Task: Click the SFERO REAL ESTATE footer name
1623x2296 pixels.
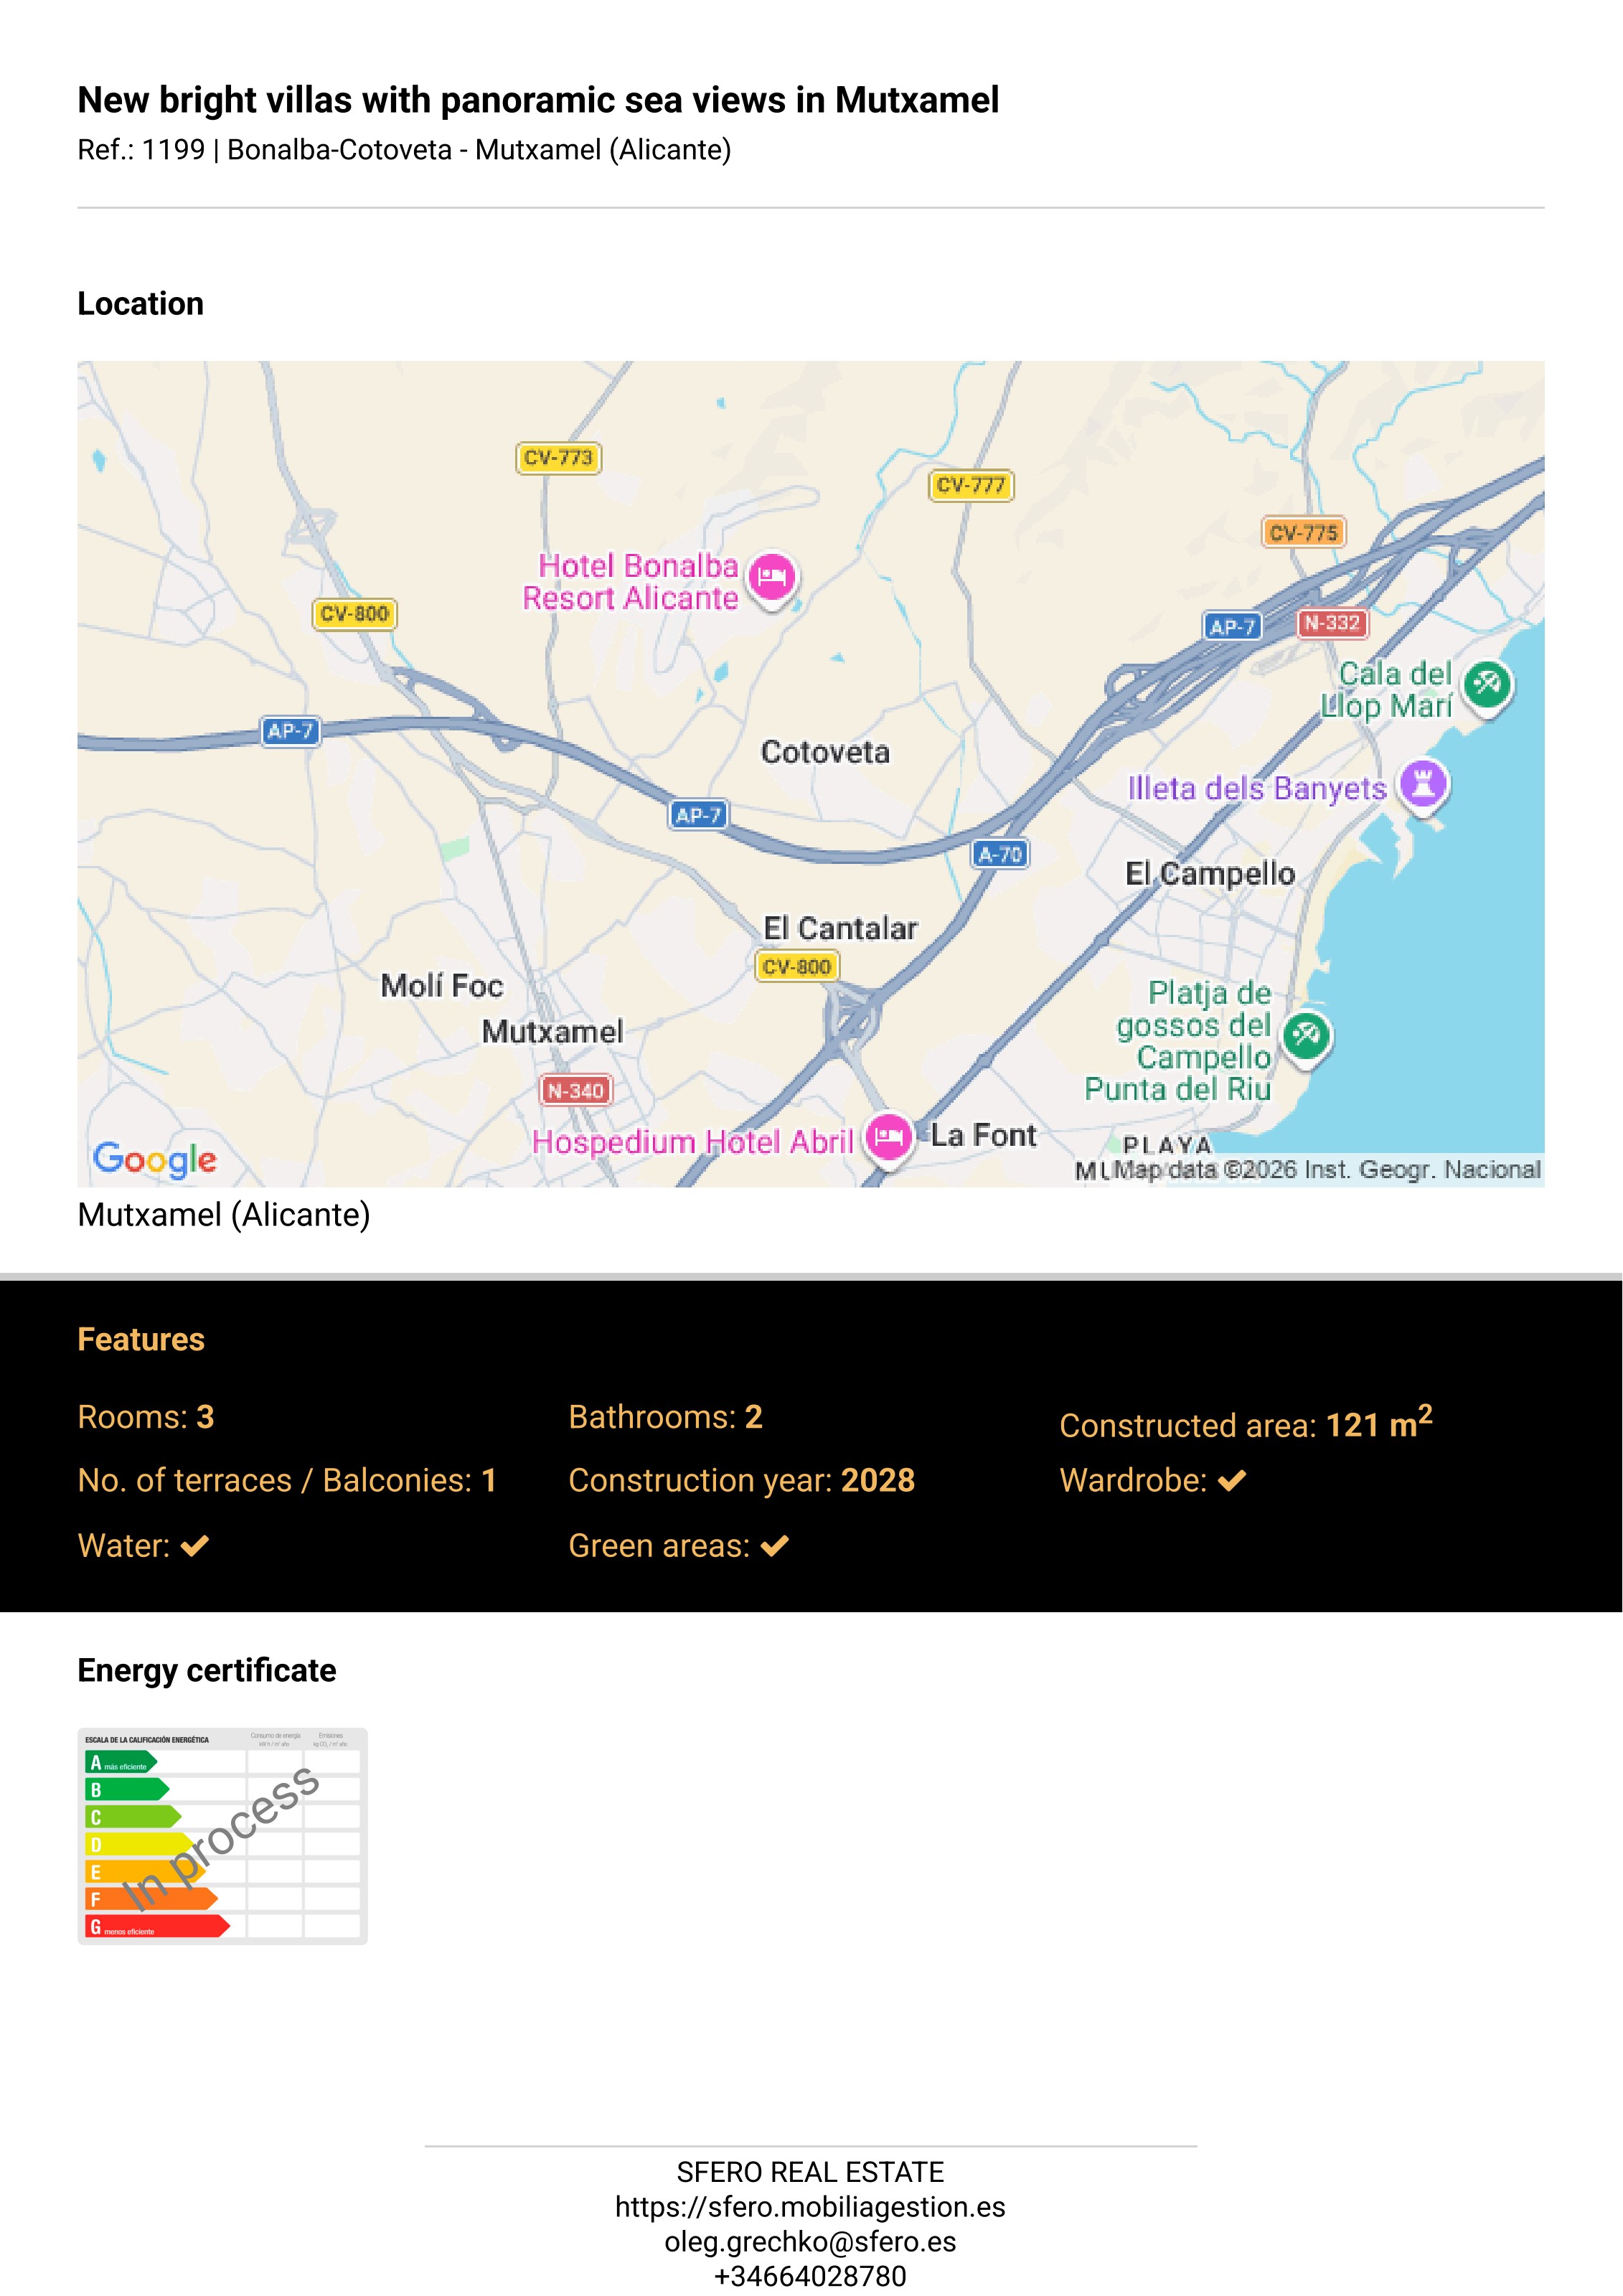Action: coord(810,2172)
